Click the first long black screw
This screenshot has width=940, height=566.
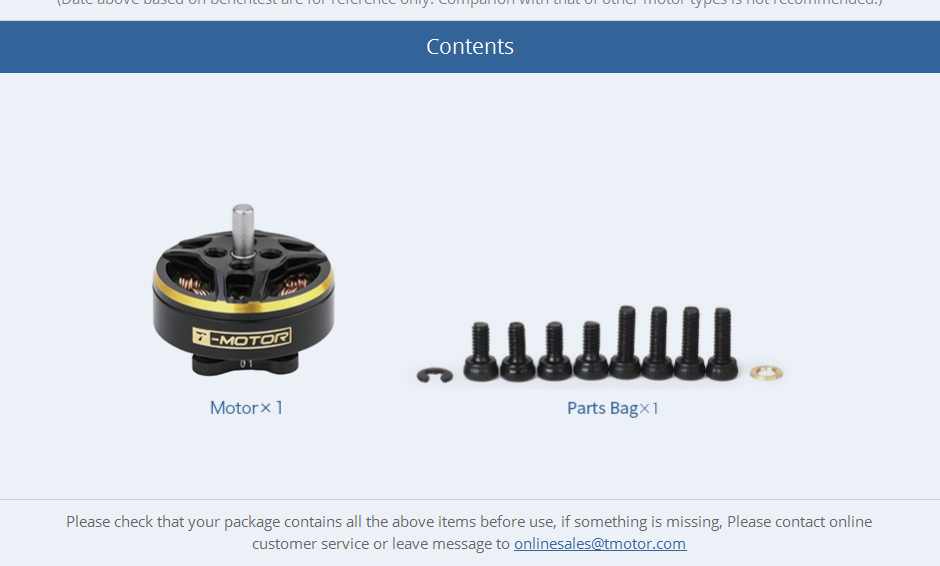click(x=626, y=343)
